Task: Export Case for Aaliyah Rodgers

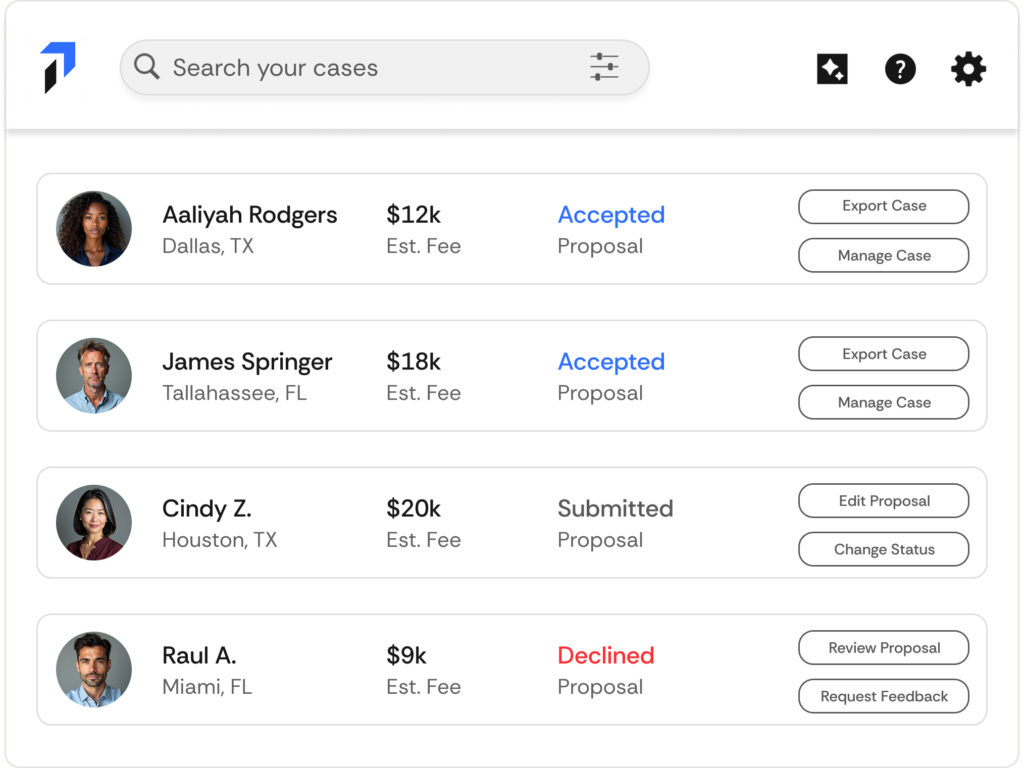Action: pyautogui.click(x=884, y=206)
